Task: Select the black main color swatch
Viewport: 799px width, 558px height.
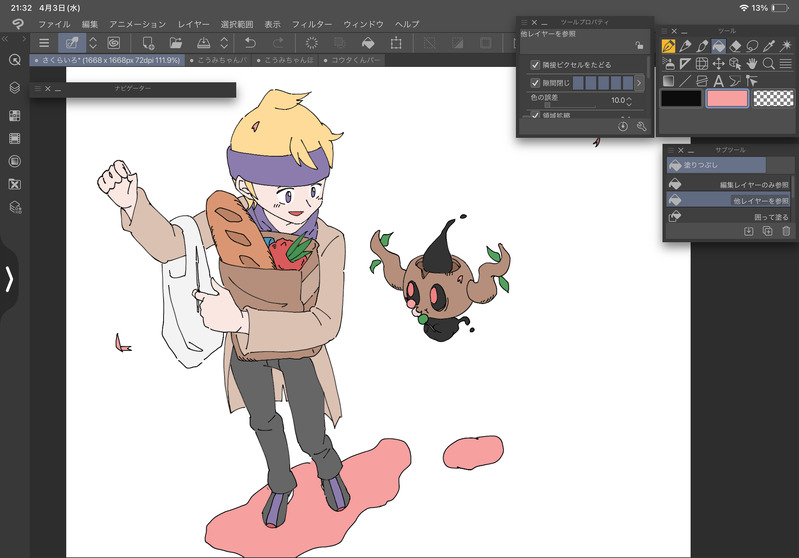Action: (681, 98)
